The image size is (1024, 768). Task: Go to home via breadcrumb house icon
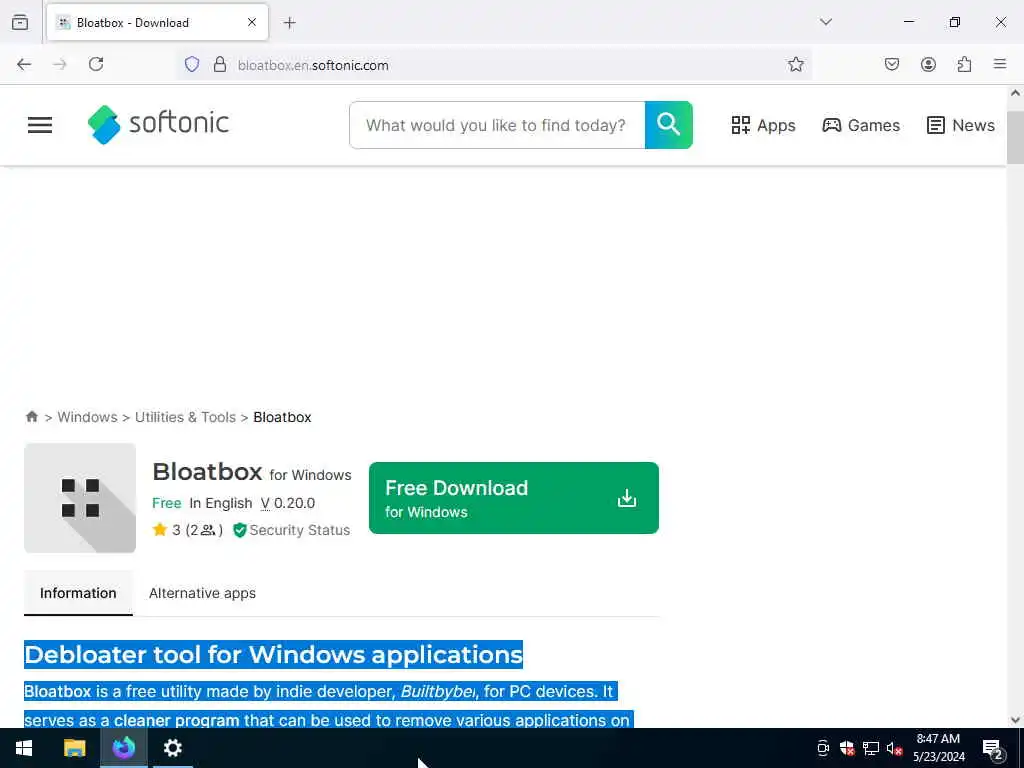(31, 417)
